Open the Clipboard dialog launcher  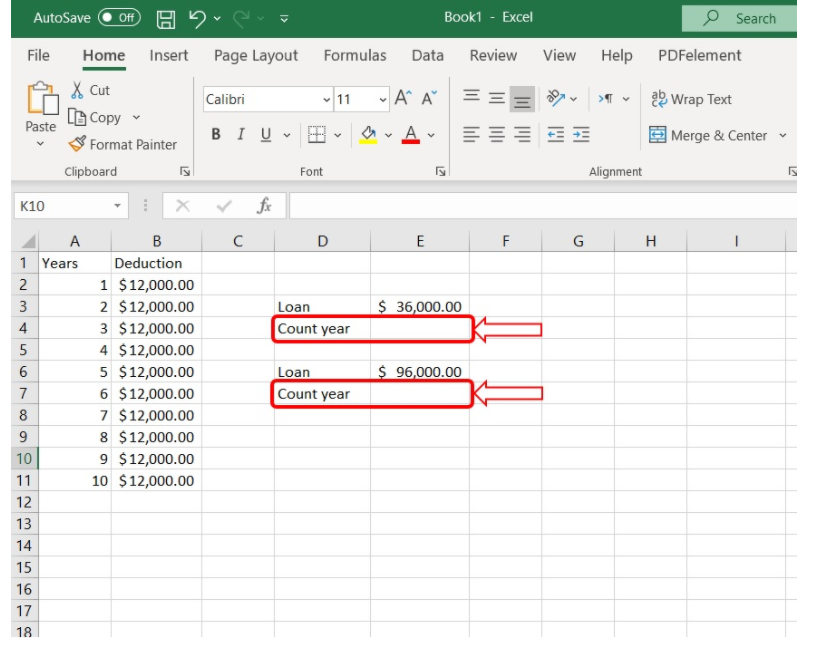tap(185, 171)
